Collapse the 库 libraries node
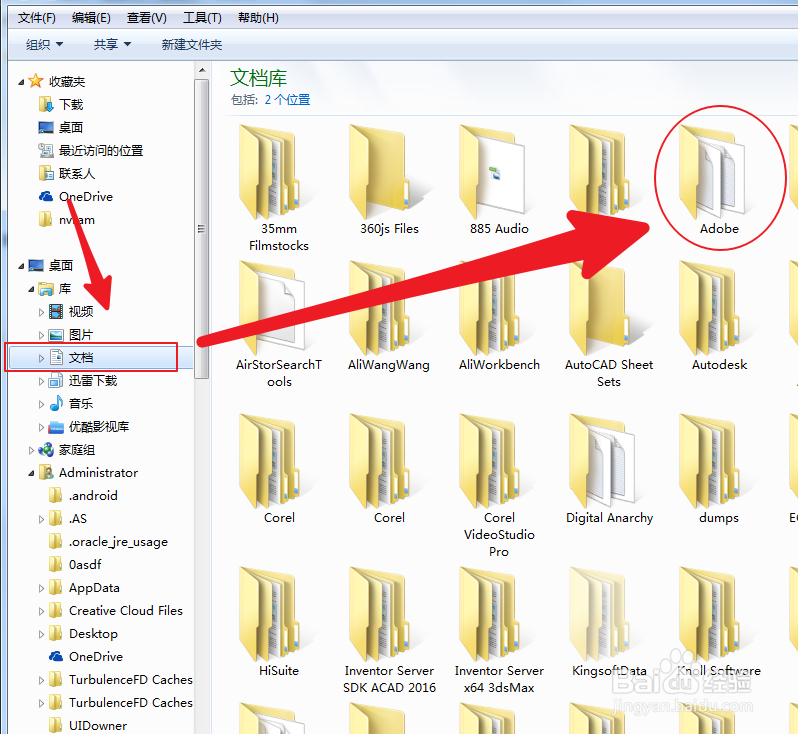798x734 pixels. click(31, 289)
